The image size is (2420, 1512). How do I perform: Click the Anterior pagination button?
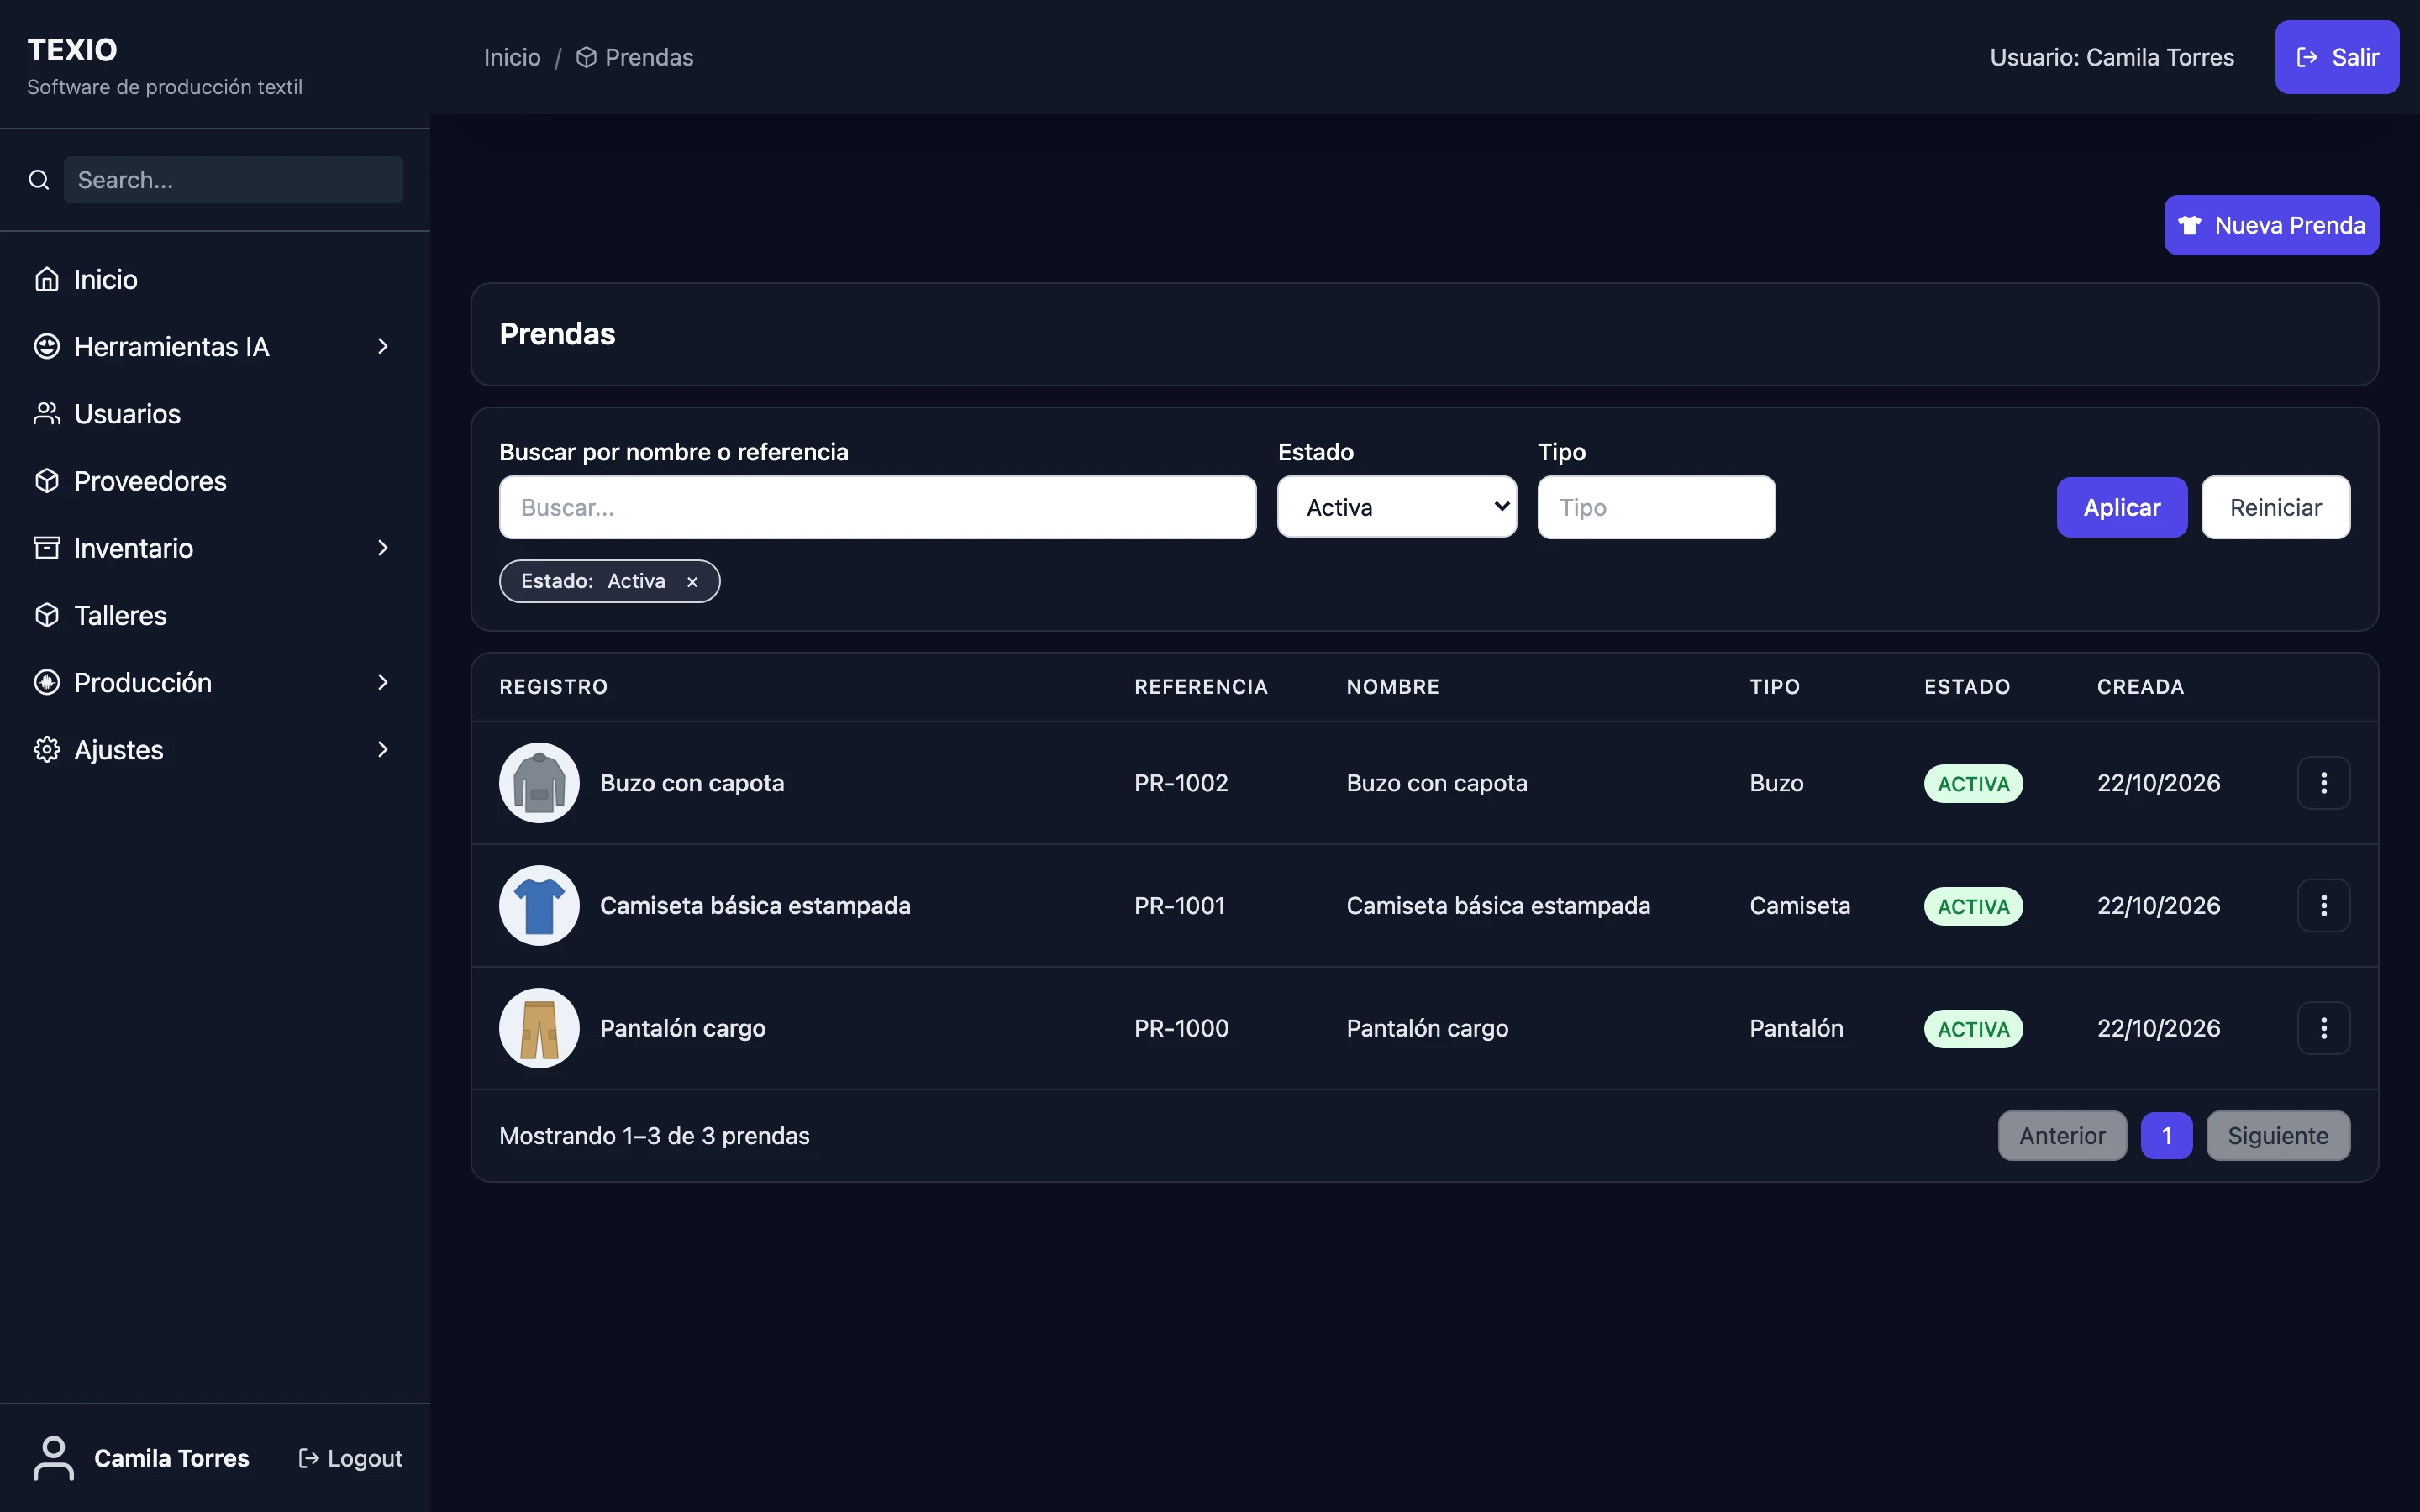click(x=2062, y=1136)
